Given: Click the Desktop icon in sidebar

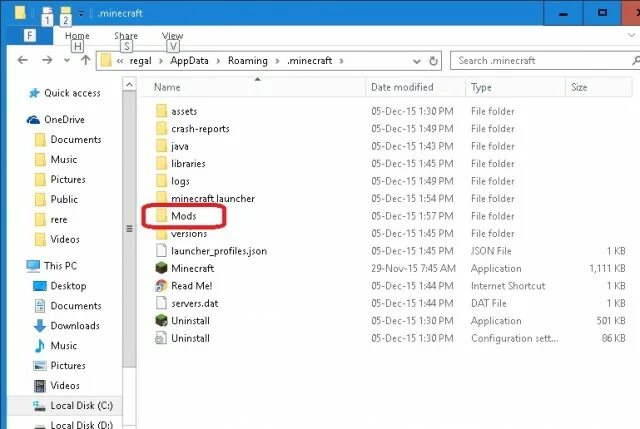Looking at the screenshot, I should [x=40, y=286].
